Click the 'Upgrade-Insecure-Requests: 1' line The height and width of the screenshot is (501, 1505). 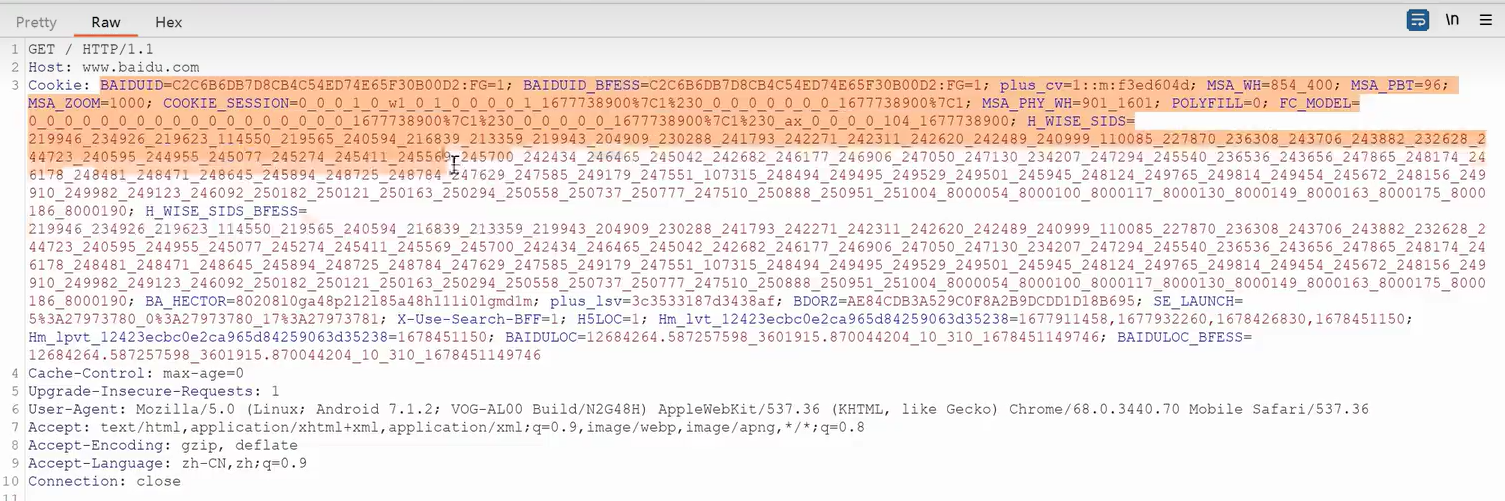pyautogui.click(x=154, y=391)
